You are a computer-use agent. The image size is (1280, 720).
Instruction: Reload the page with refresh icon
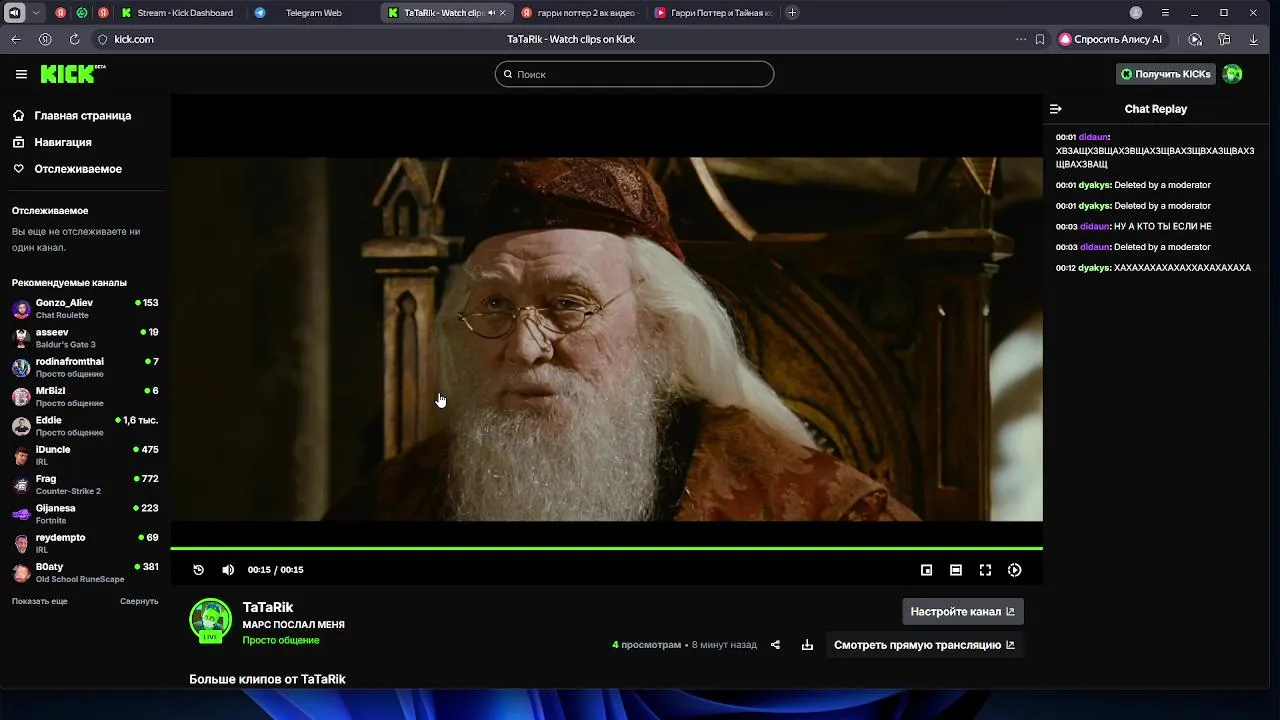click(74, 39)
